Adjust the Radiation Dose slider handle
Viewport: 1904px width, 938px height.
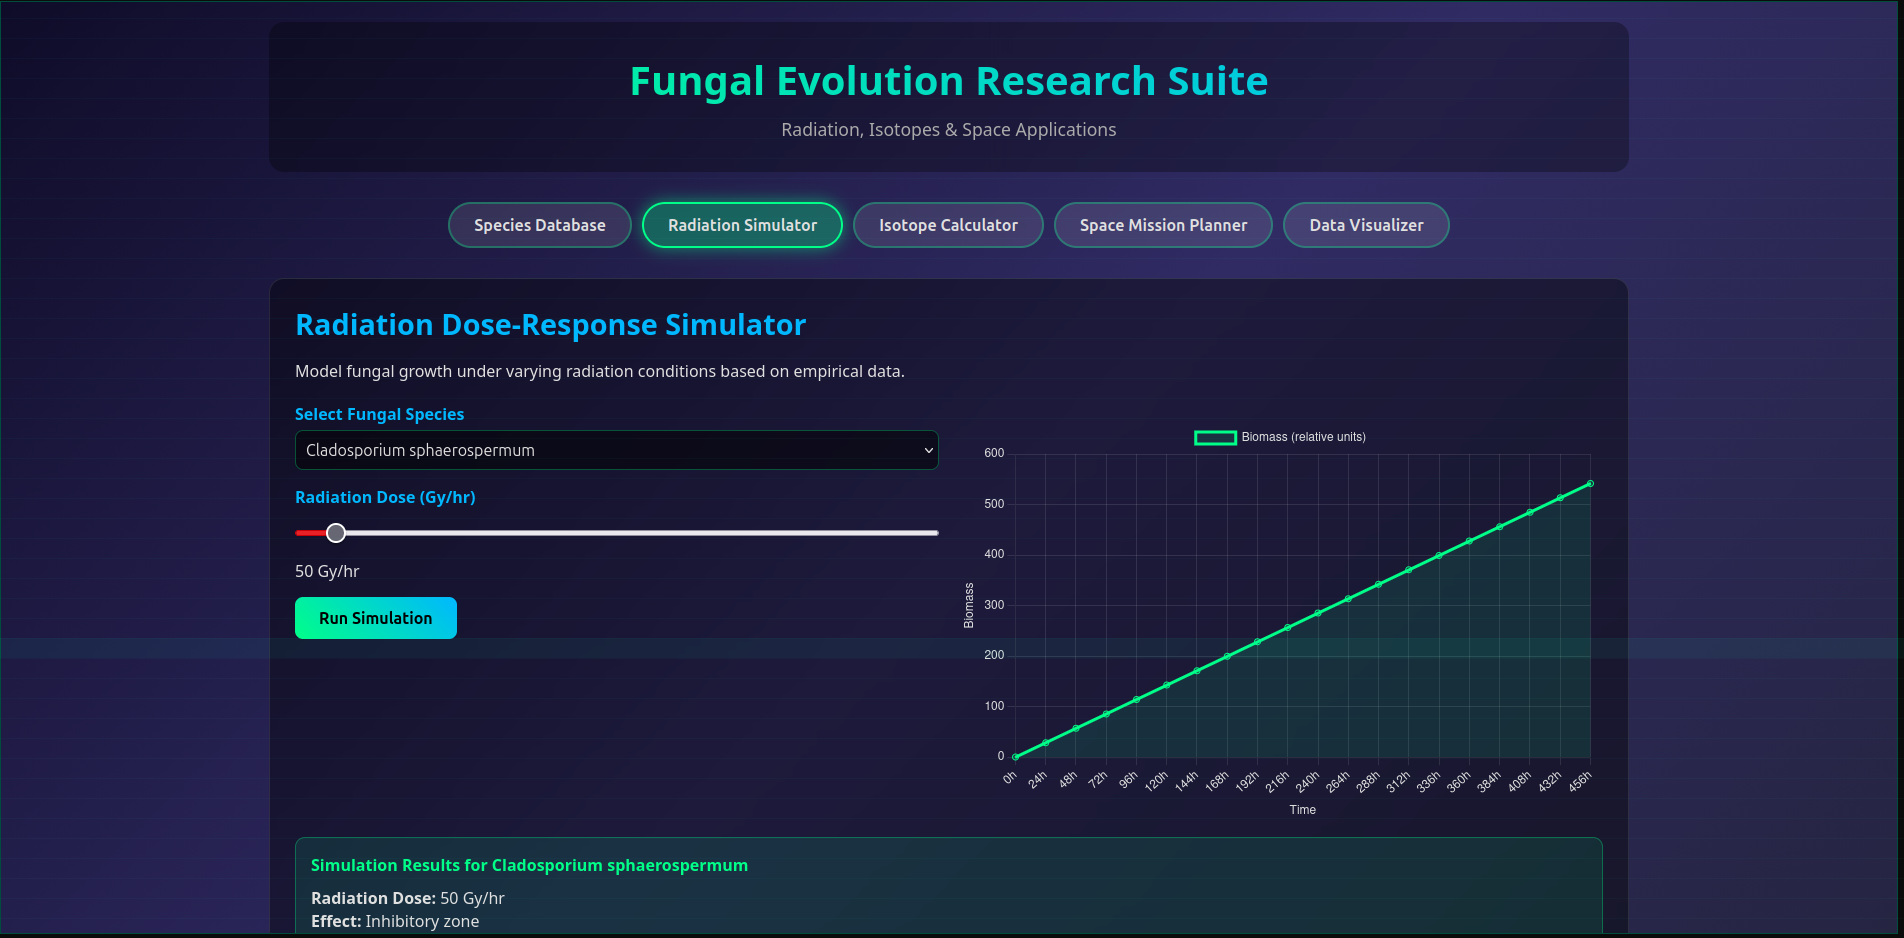tap(335, 533)
